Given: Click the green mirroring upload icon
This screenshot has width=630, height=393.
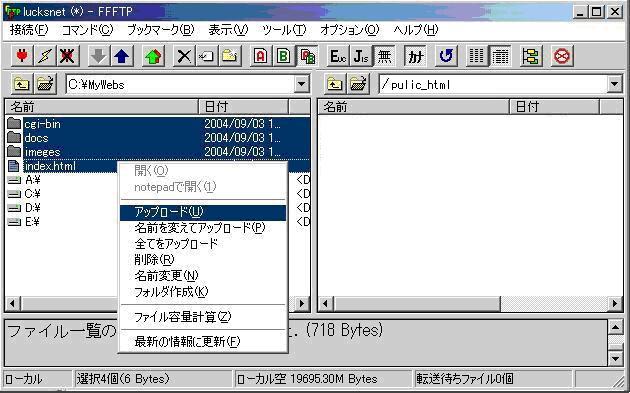Looking at the screenshot, I should [153, 56].
